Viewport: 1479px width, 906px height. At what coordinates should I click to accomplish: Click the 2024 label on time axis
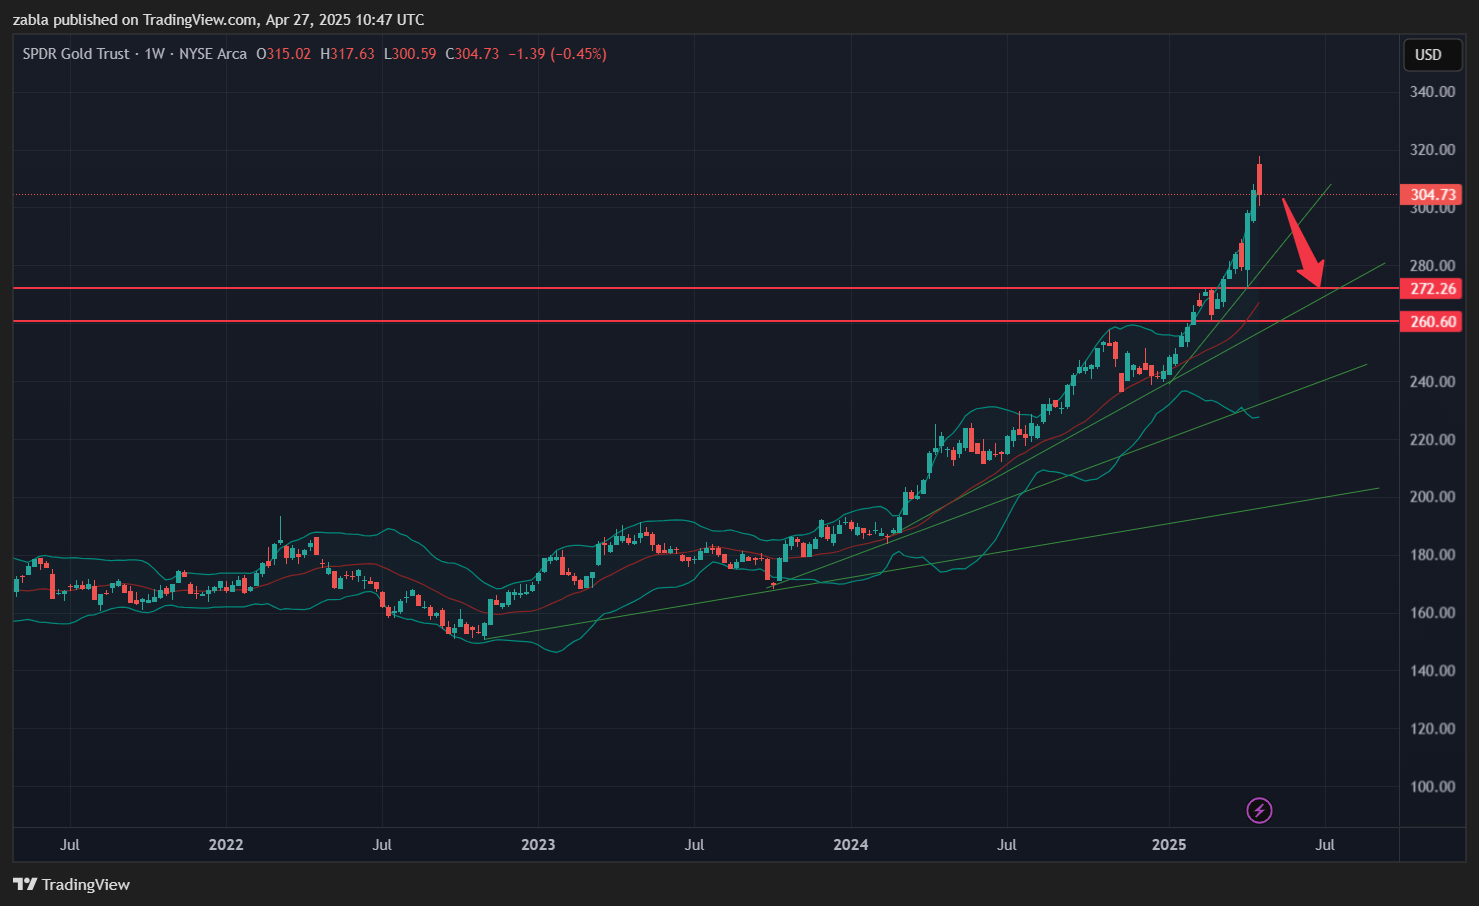pyautogui.click(x=851, y=845)
